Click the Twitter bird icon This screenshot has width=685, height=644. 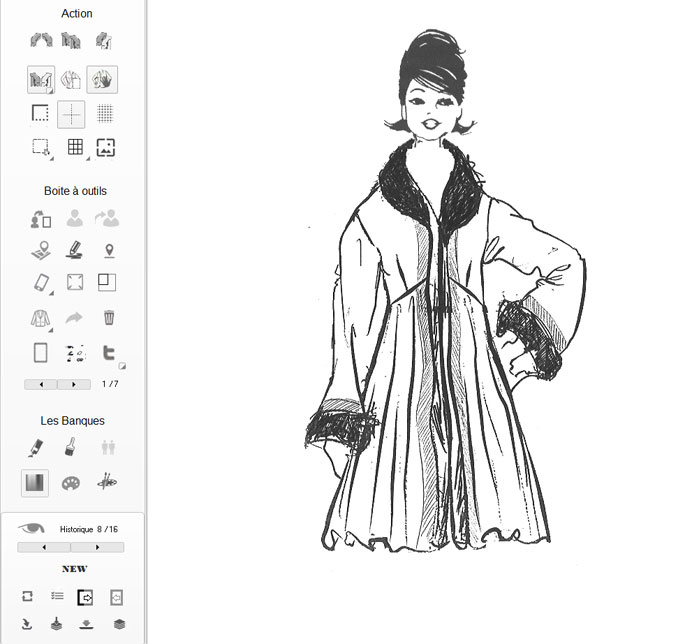[108, 353]
